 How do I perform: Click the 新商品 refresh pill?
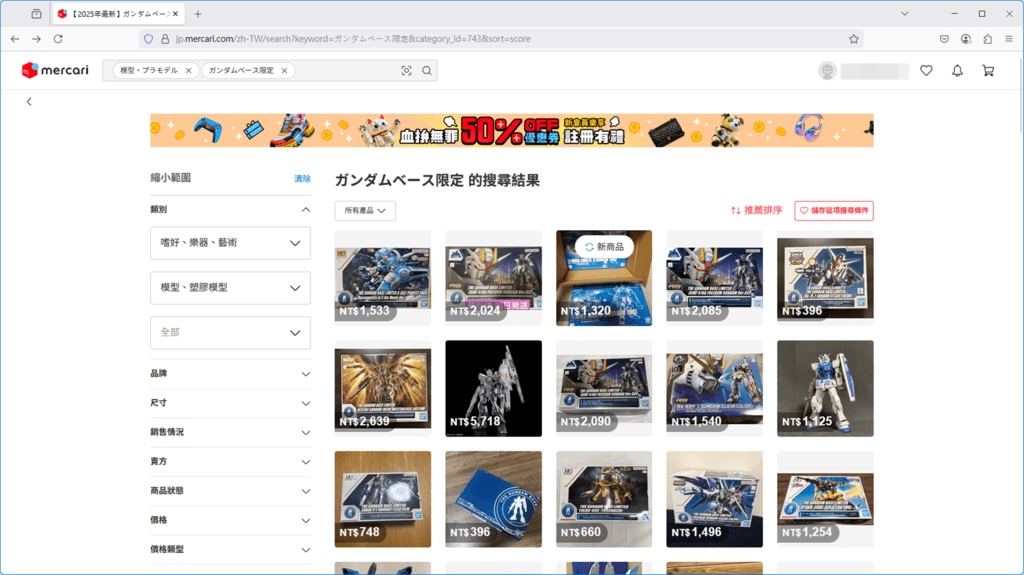click(x=604, y=247)
